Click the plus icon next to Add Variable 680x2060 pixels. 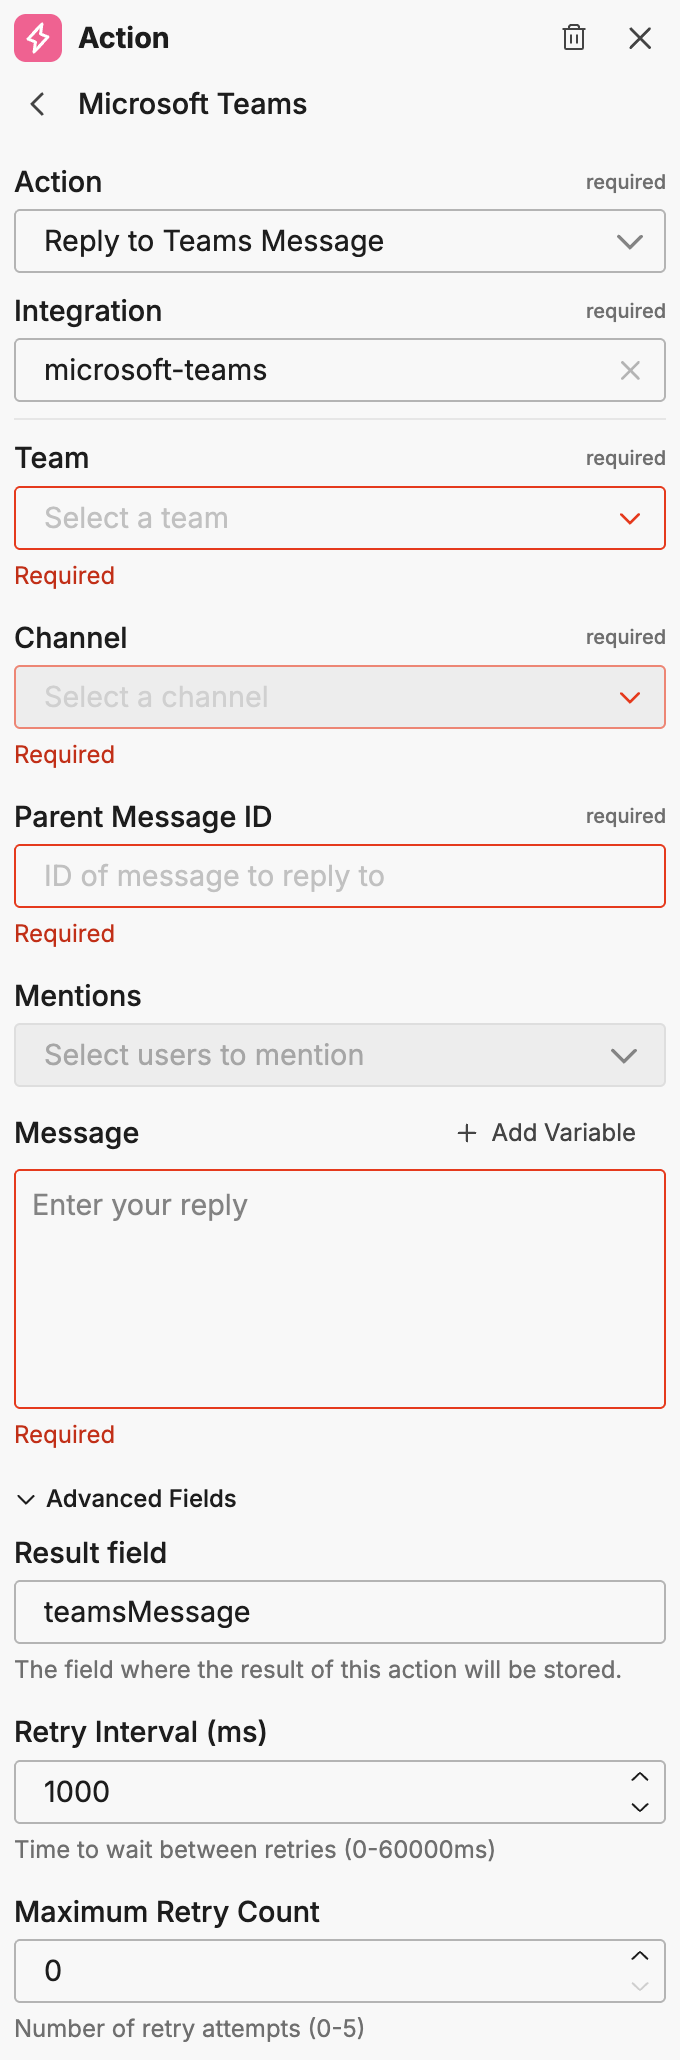click(x=466, y=1133)
